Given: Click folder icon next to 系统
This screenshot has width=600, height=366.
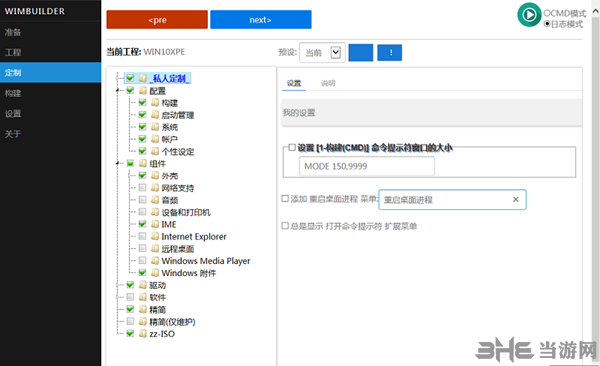Looking at the screenshot, I should tap(155, 127).
